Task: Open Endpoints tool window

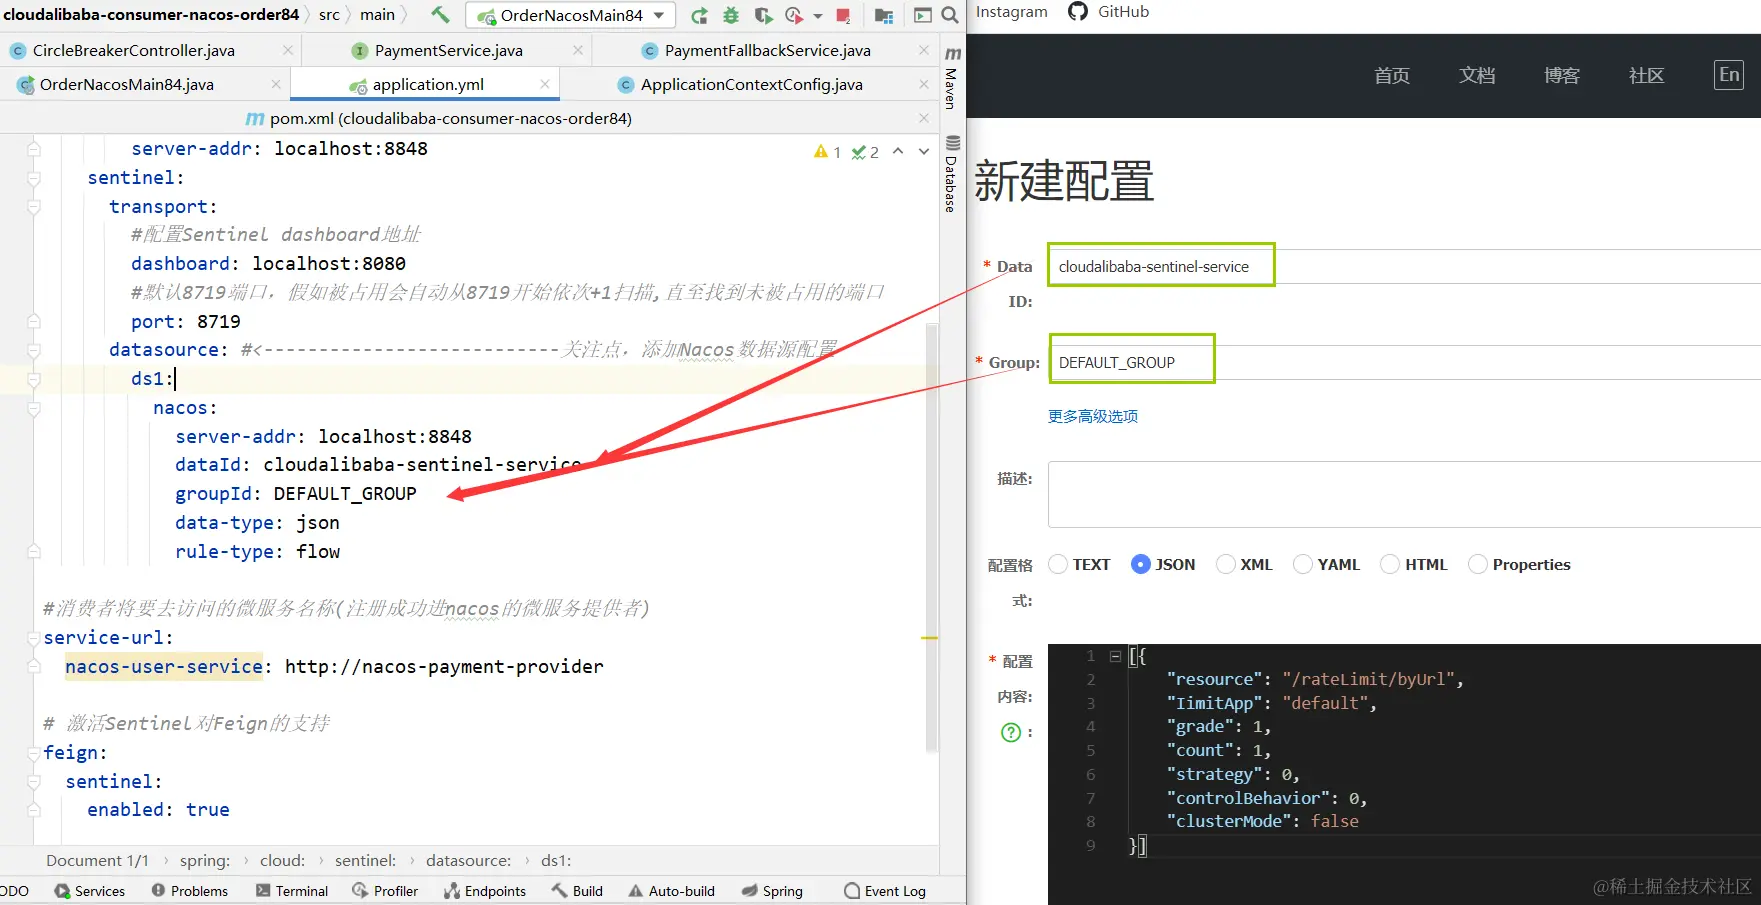Action: tap(485, 891)
